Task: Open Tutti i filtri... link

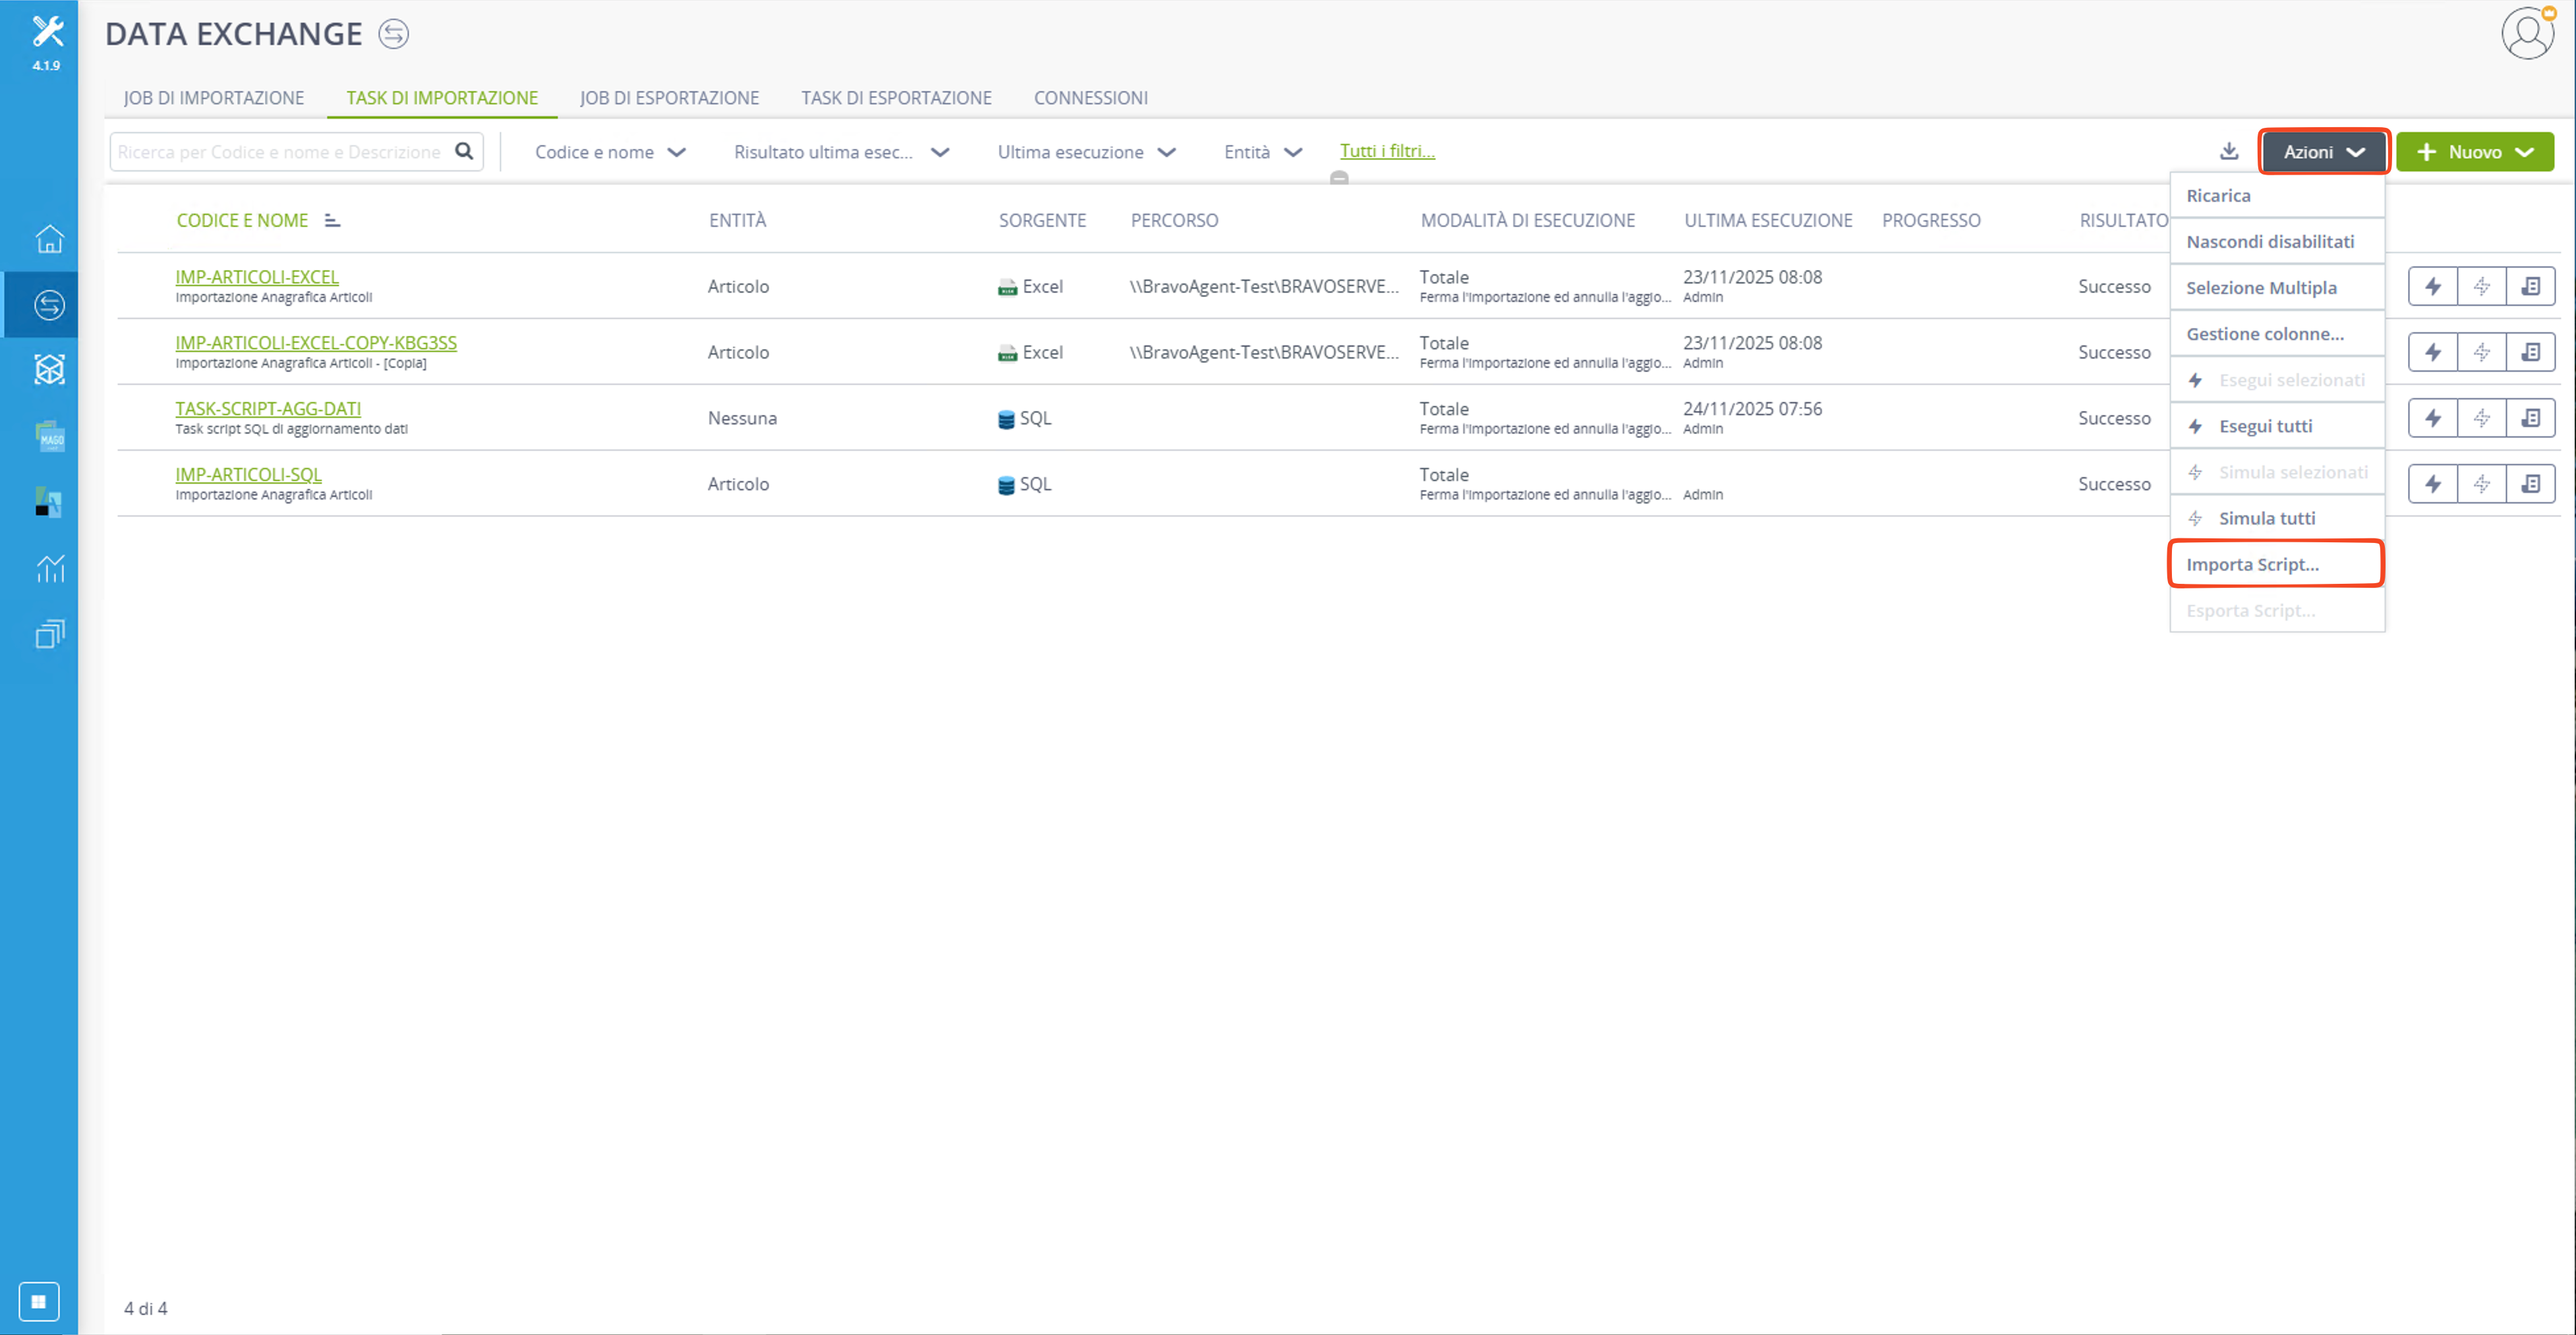Action: (x=1387, y=151)
